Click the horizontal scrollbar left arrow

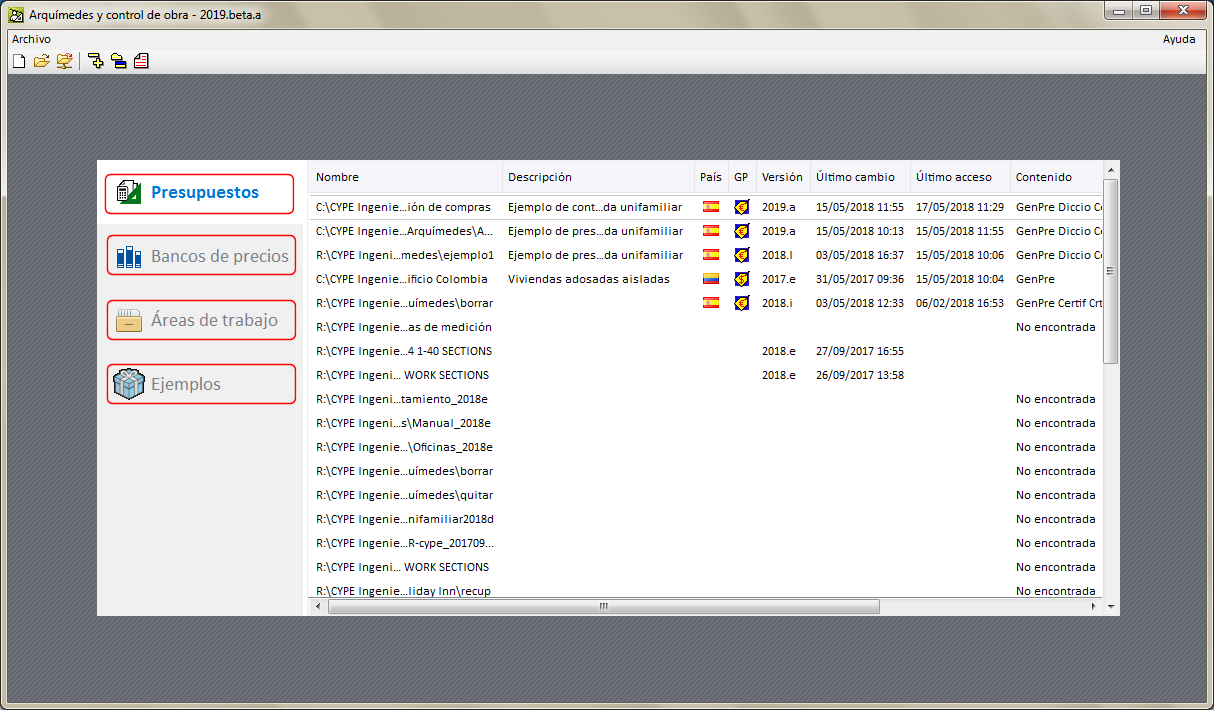pos(318,606)
